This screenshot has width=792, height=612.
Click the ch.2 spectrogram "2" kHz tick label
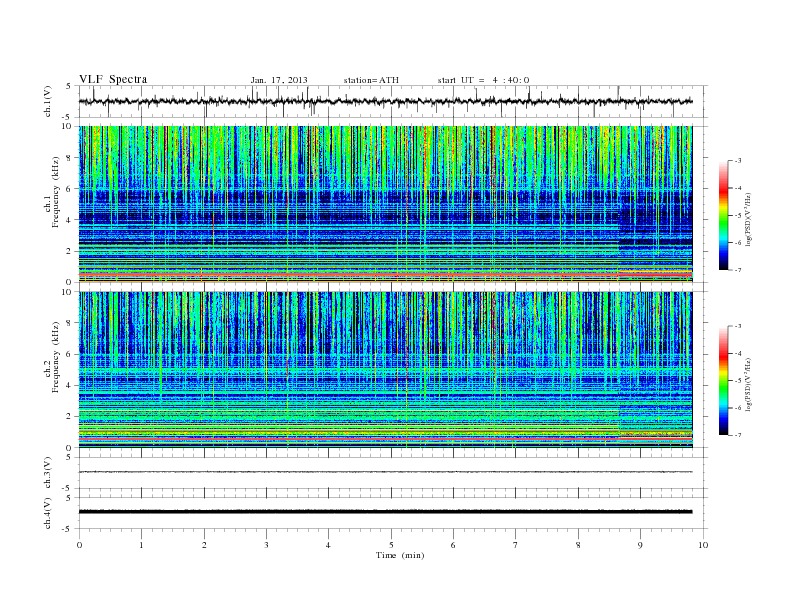click(69, 417)
